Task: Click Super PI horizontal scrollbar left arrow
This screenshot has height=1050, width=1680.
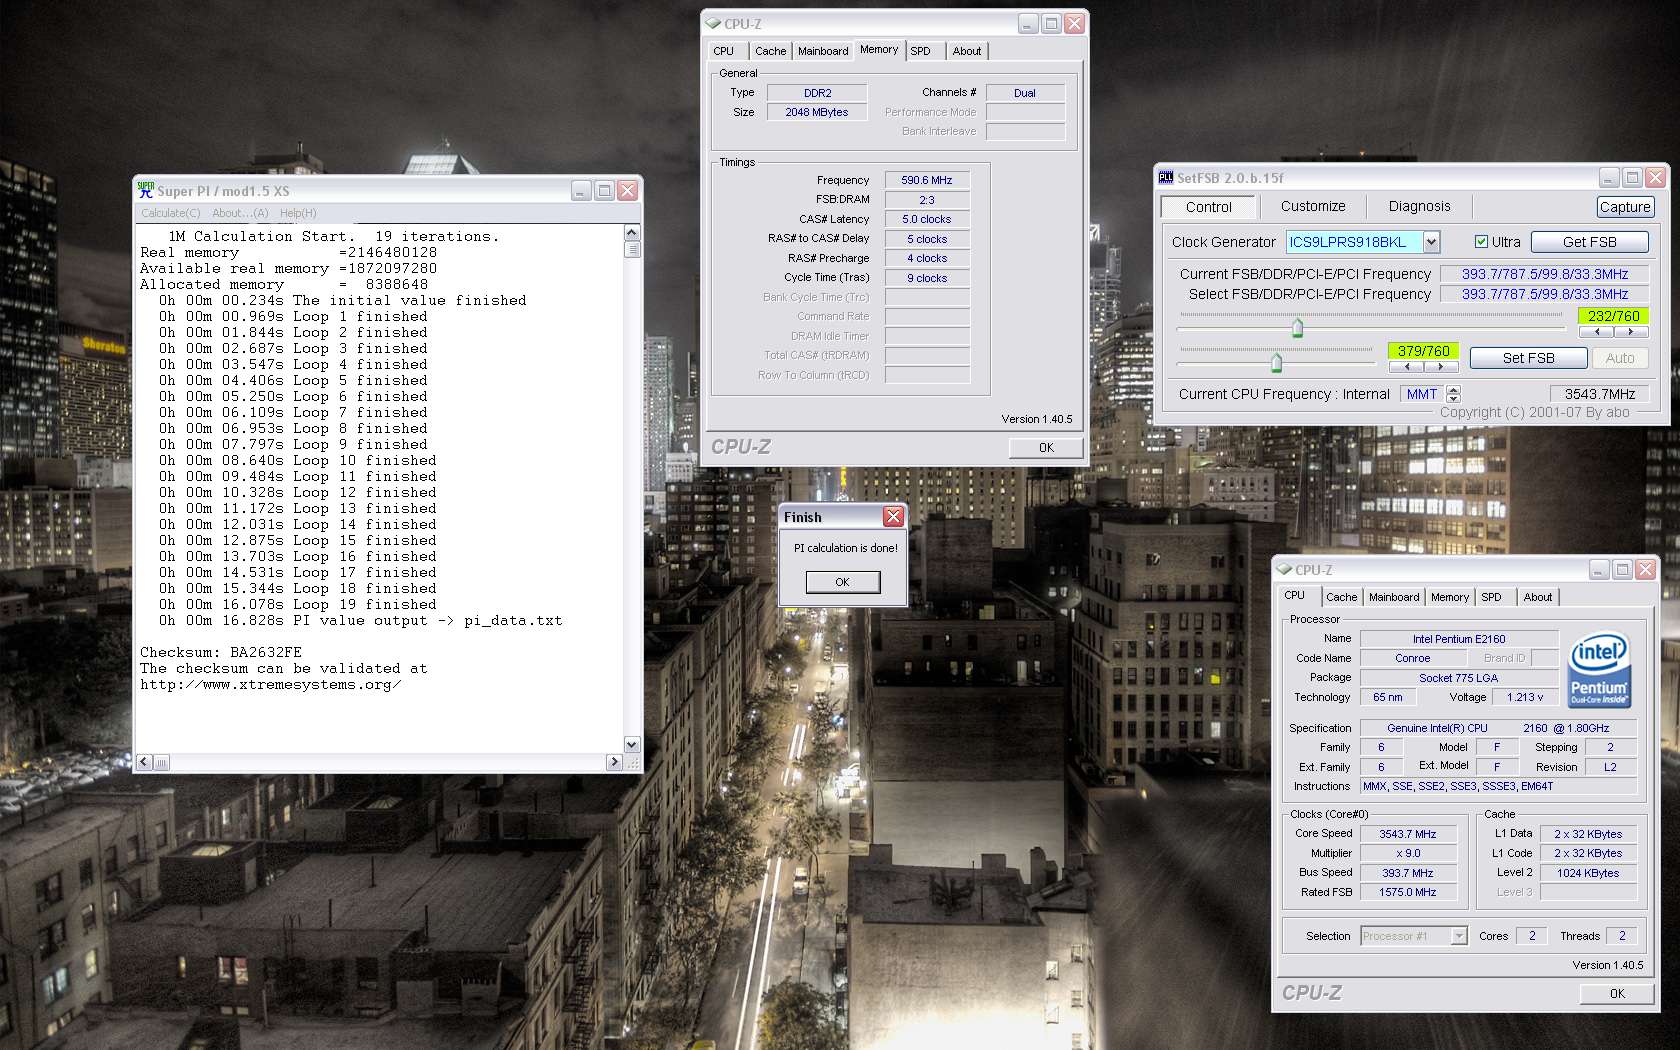Action: click(x=145, y=762)
